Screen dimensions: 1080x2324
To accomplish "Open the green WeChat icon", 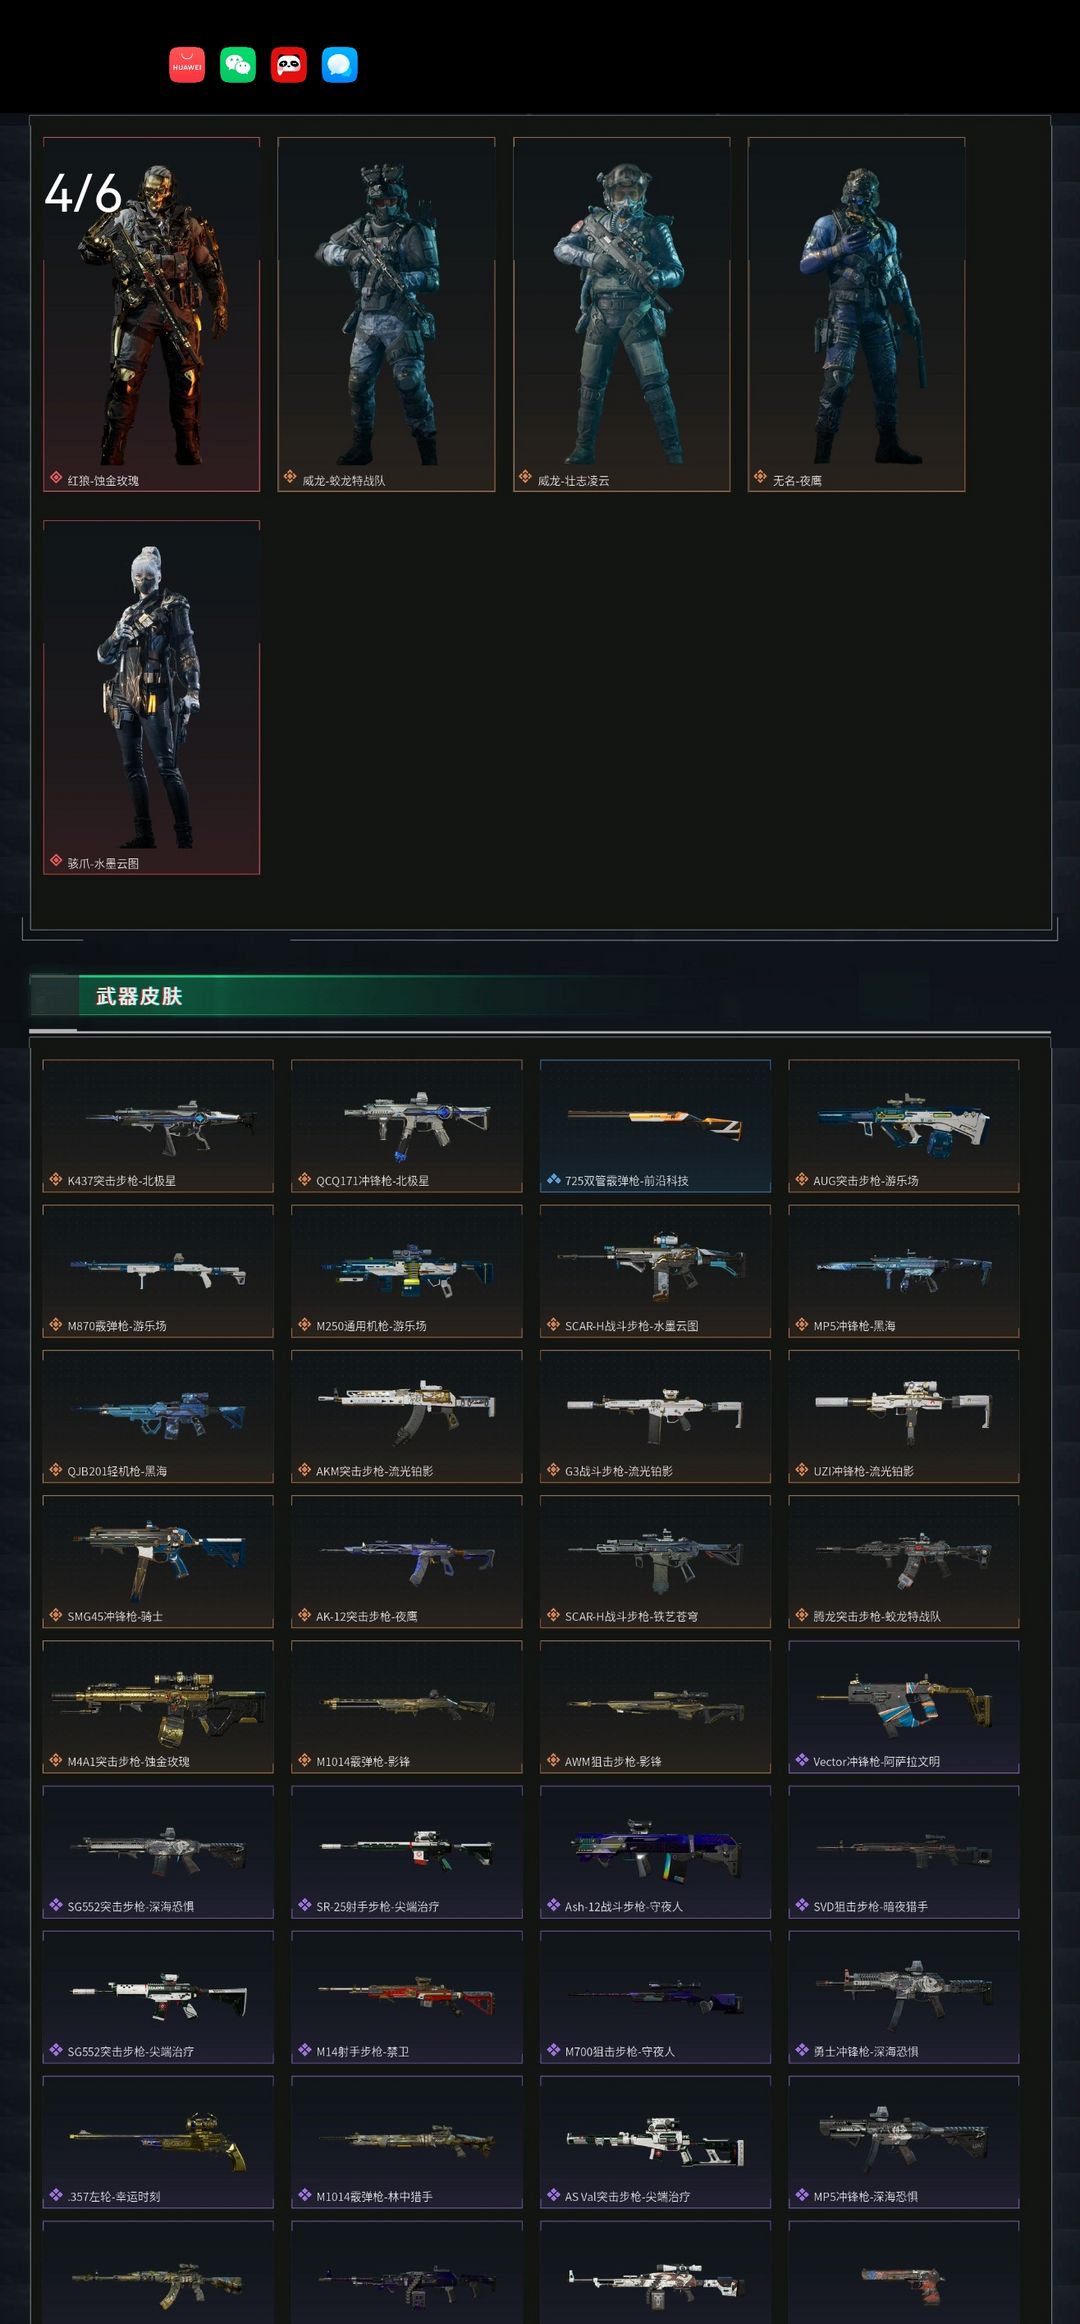I will point(238,65).
